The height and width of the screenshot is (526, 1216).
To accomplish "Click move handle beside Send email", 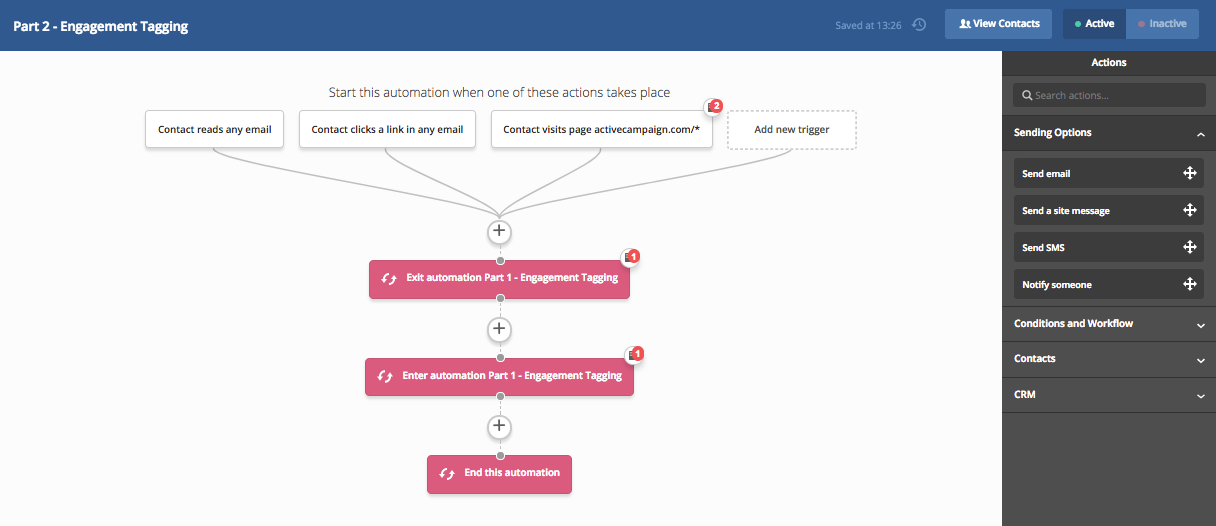I will point(1190,173).
